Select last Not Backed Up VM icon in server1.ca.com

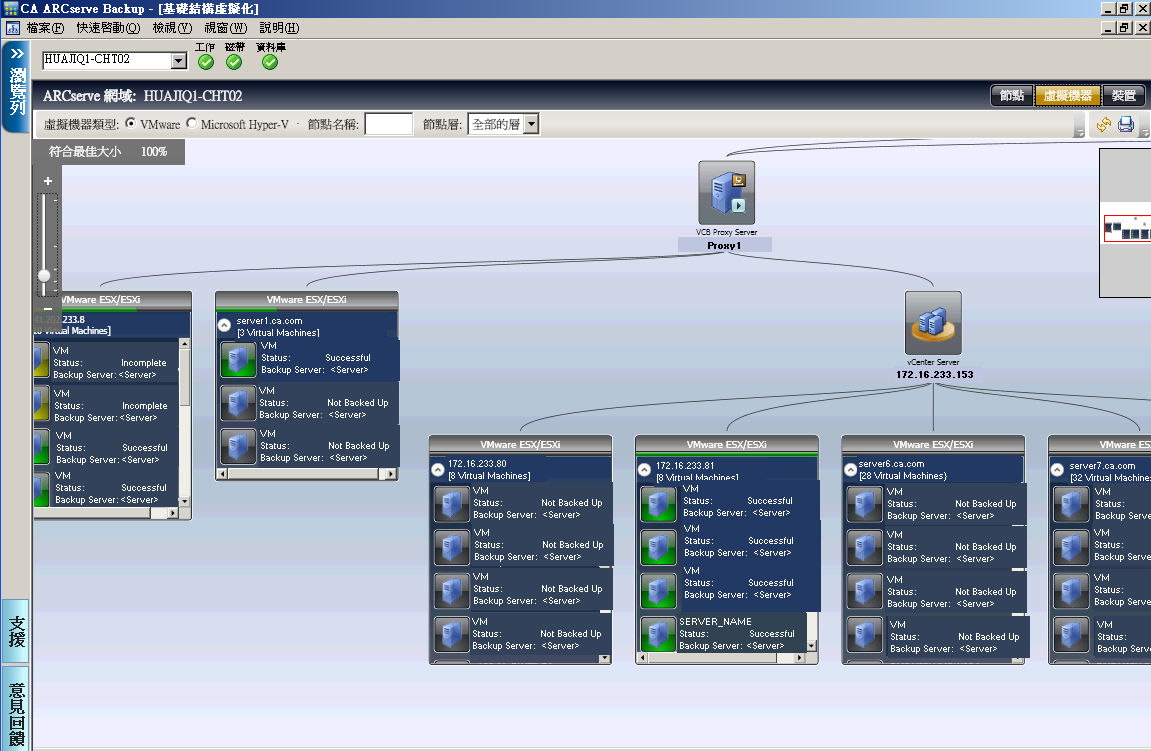(238, 446)
